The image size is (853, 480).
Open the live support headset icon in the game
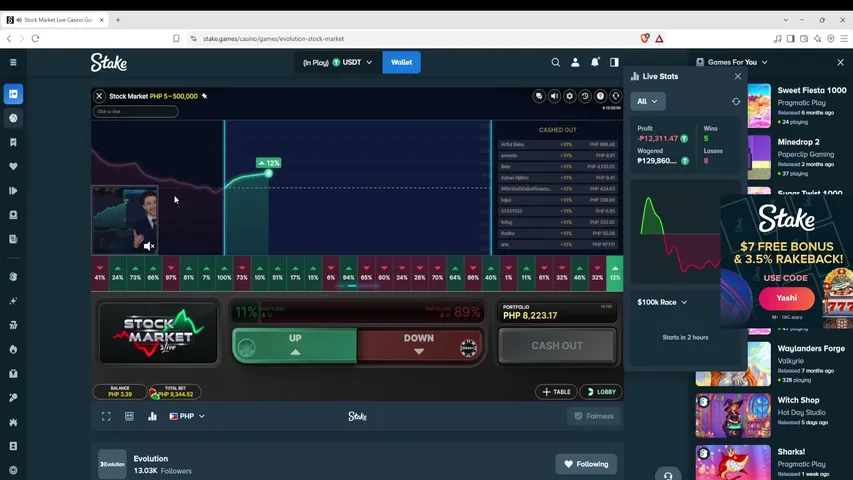(615, 96)
